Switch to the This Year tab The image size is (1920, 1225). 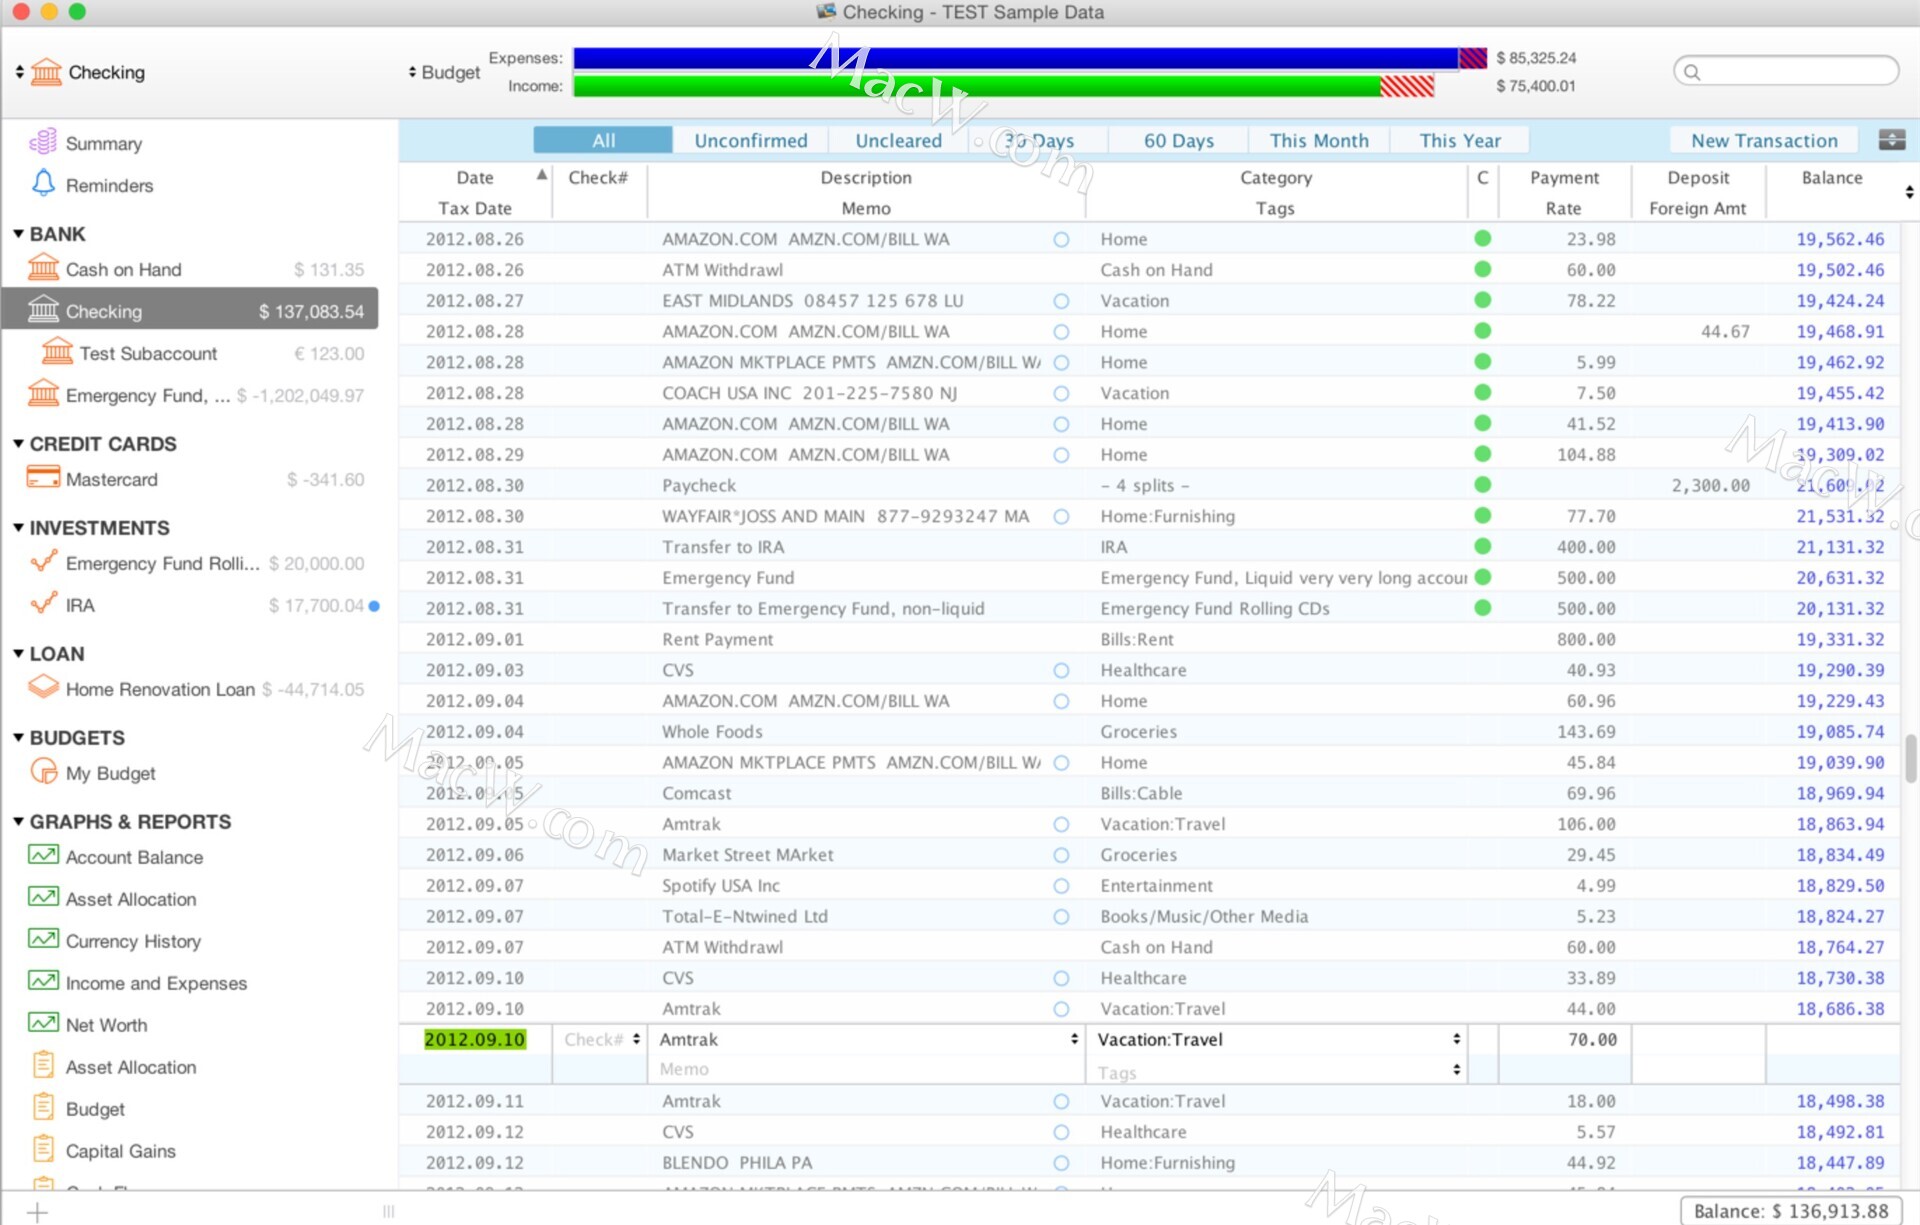tap(1460, 140)
